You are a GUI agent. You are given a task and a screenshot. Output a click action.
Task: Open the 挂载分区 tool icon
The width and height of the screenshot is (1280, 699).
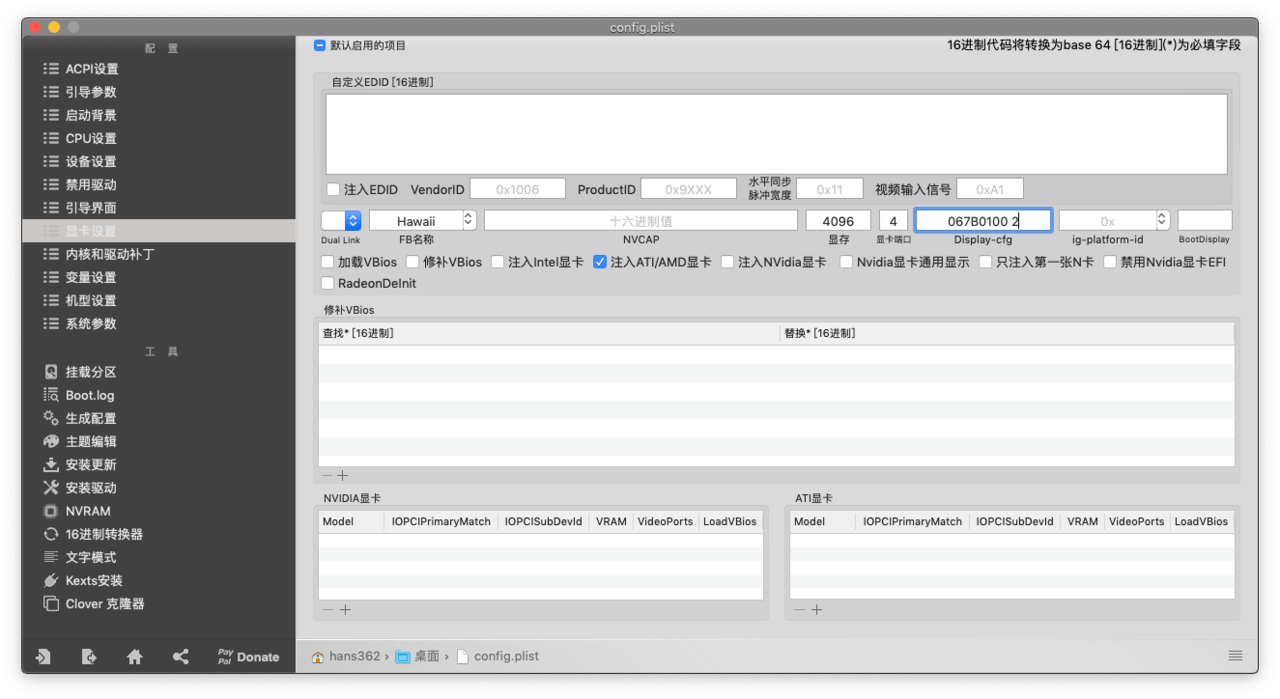pyautogui.click(x=51, y=372)
